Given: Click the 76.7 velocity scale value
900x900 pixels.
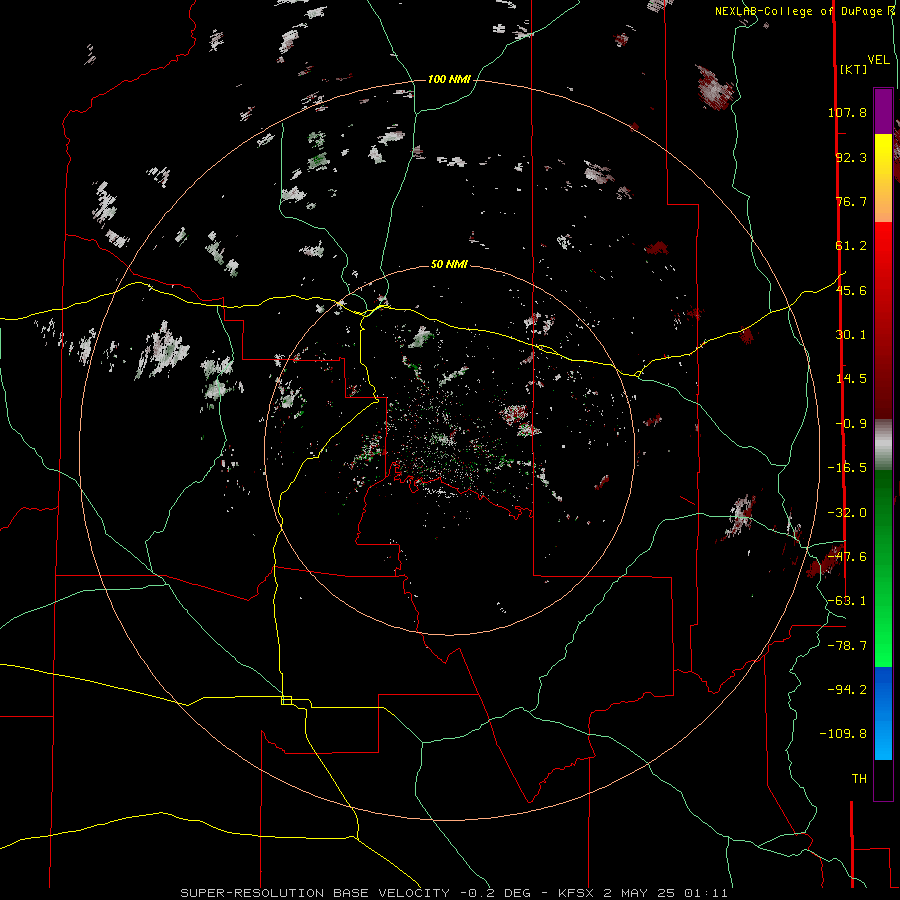Looking at the screenshot, I should click(851, 201).
